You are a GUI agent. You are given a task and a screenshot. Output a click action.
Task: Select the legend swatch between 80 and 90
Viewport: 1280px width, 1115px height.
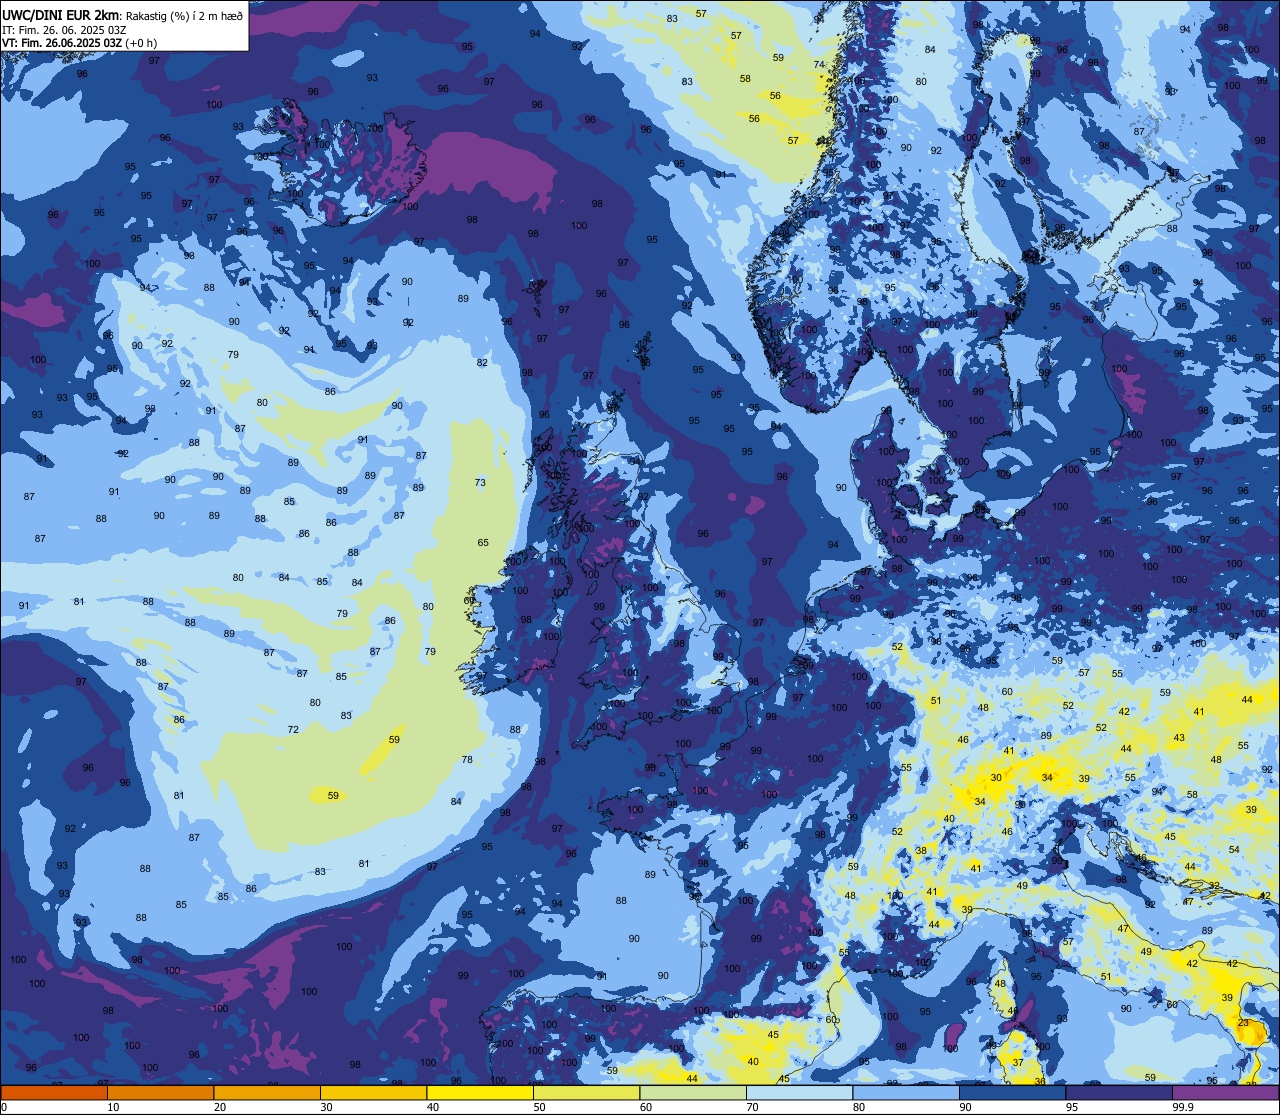point(906,1092)
